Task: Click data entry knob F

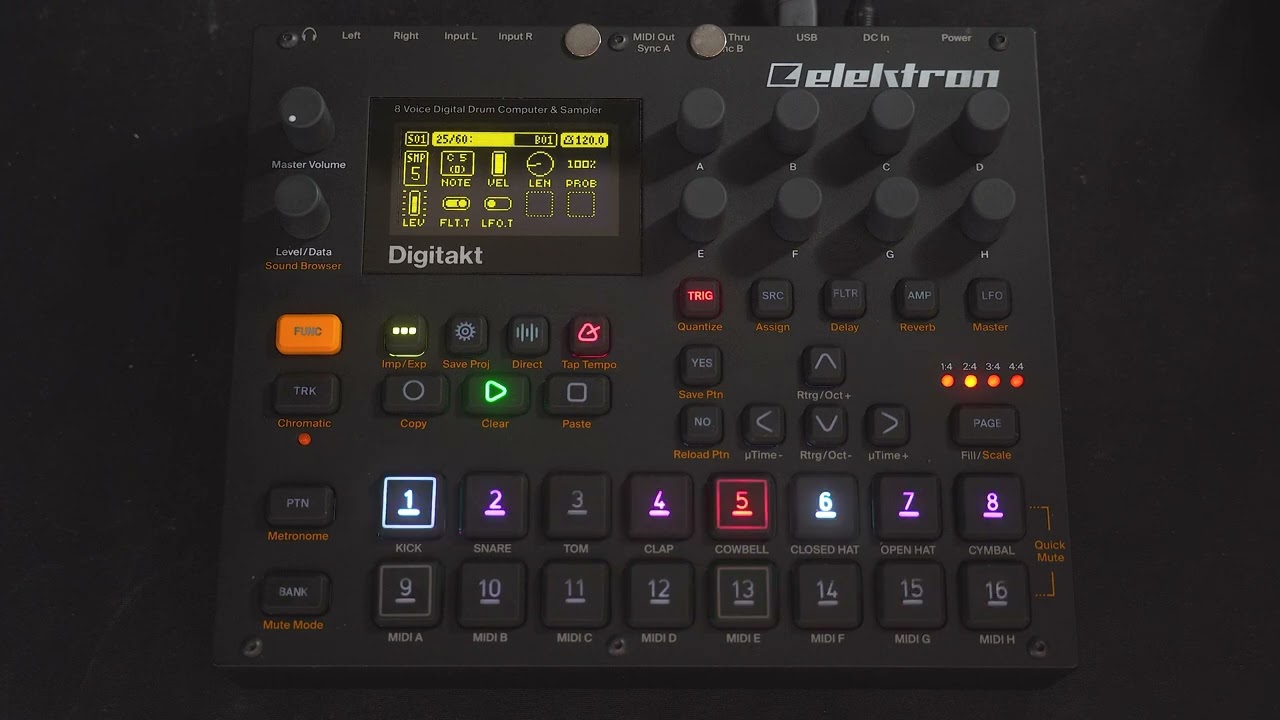Action: tap(797, 210)
